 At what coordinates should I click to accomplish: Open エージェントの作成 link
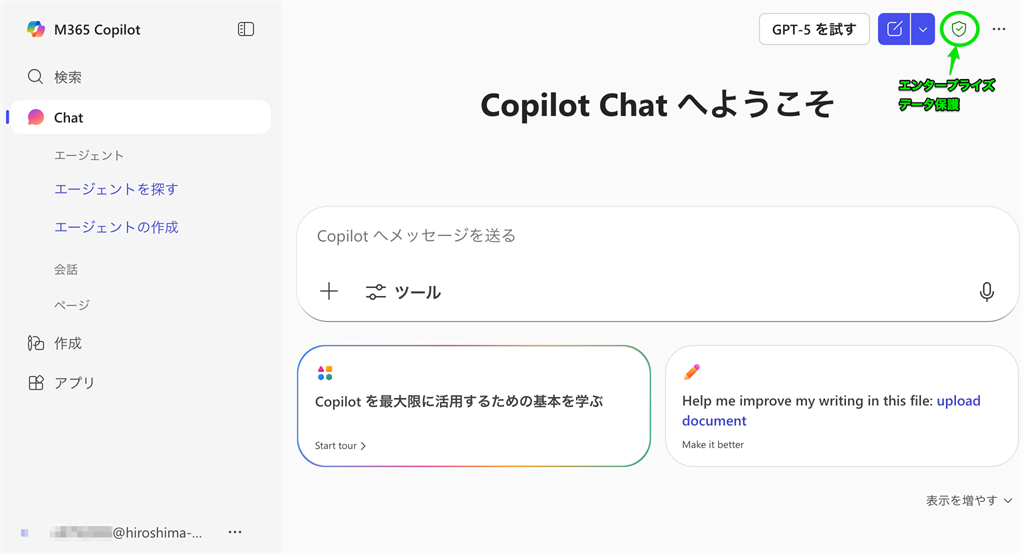[116, 227]
